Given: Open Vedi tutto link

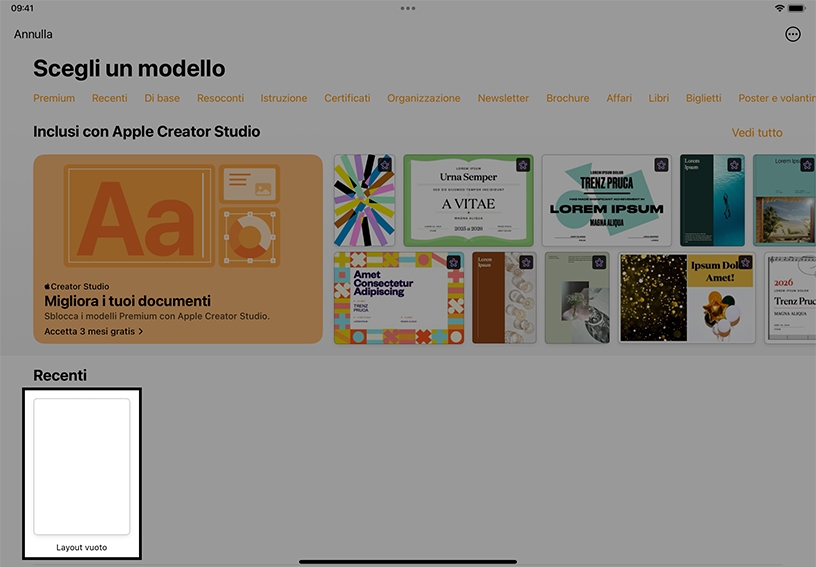Looking at the screenshot, I should coord(757,133).
